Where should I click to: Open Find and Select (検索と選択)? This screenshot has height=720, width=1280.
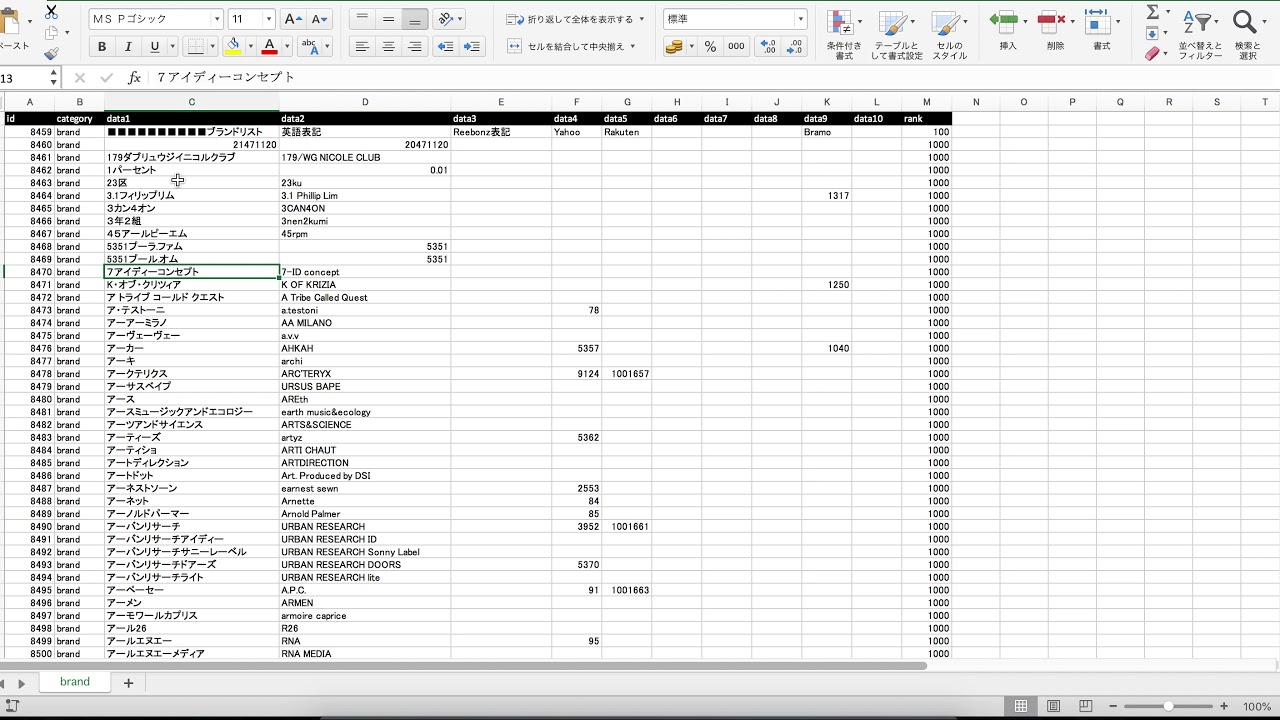[1247, 35]
